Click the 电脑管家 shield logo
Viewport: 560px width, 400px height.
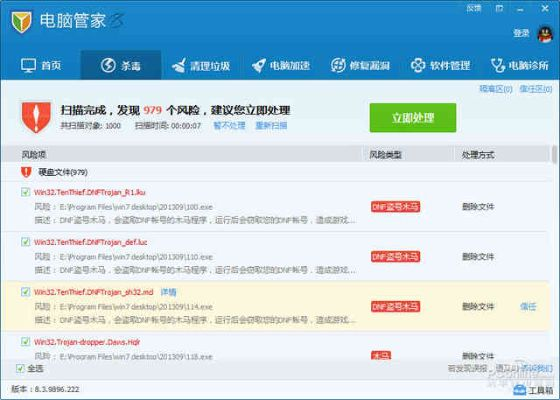pos(21,21)
